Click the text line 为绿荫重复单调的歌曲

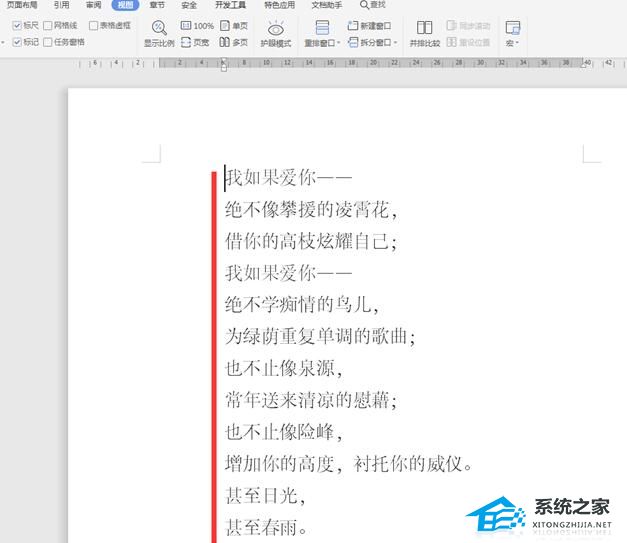click(x=320, y=337)
